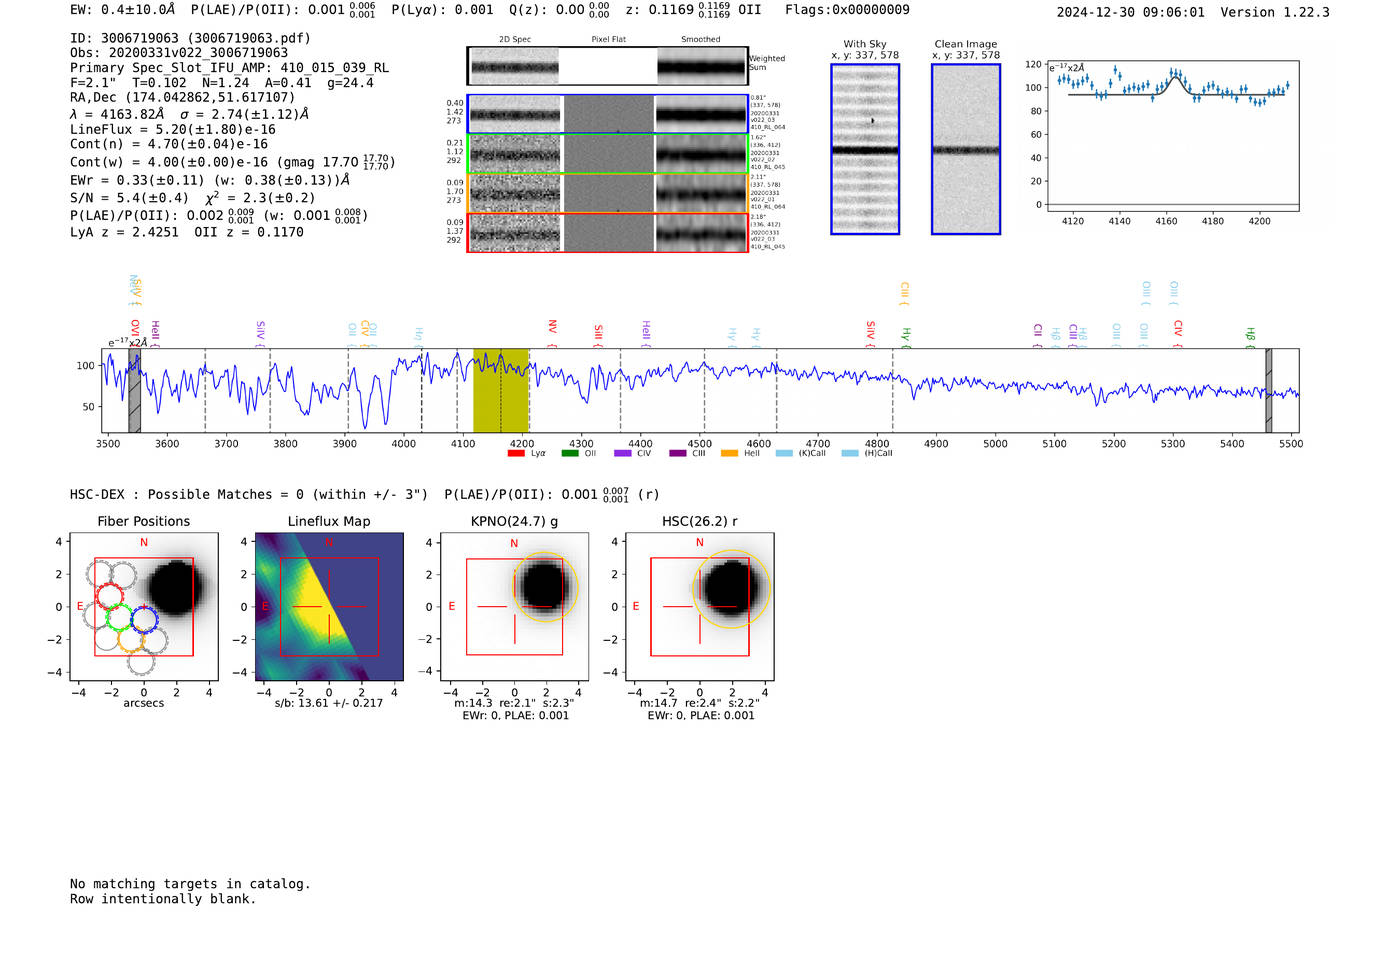1400x953 pixels.
Task: Click the hatched gray band near 3550 Å
Action: coord(134,390)
